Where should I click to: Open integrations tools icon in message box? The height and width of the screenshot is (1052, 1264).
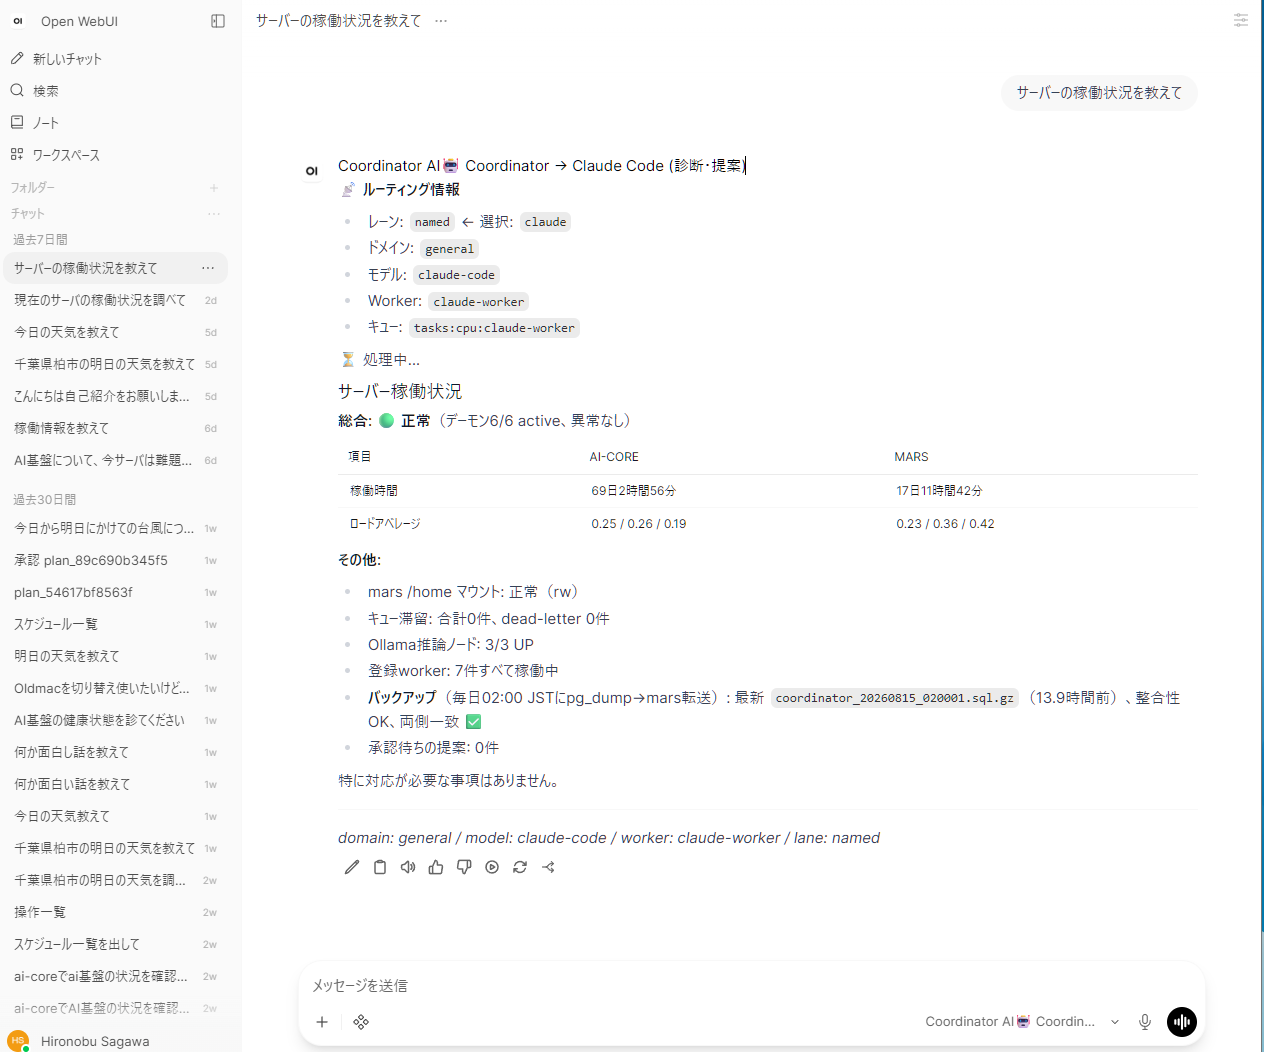click(361, 1022)
